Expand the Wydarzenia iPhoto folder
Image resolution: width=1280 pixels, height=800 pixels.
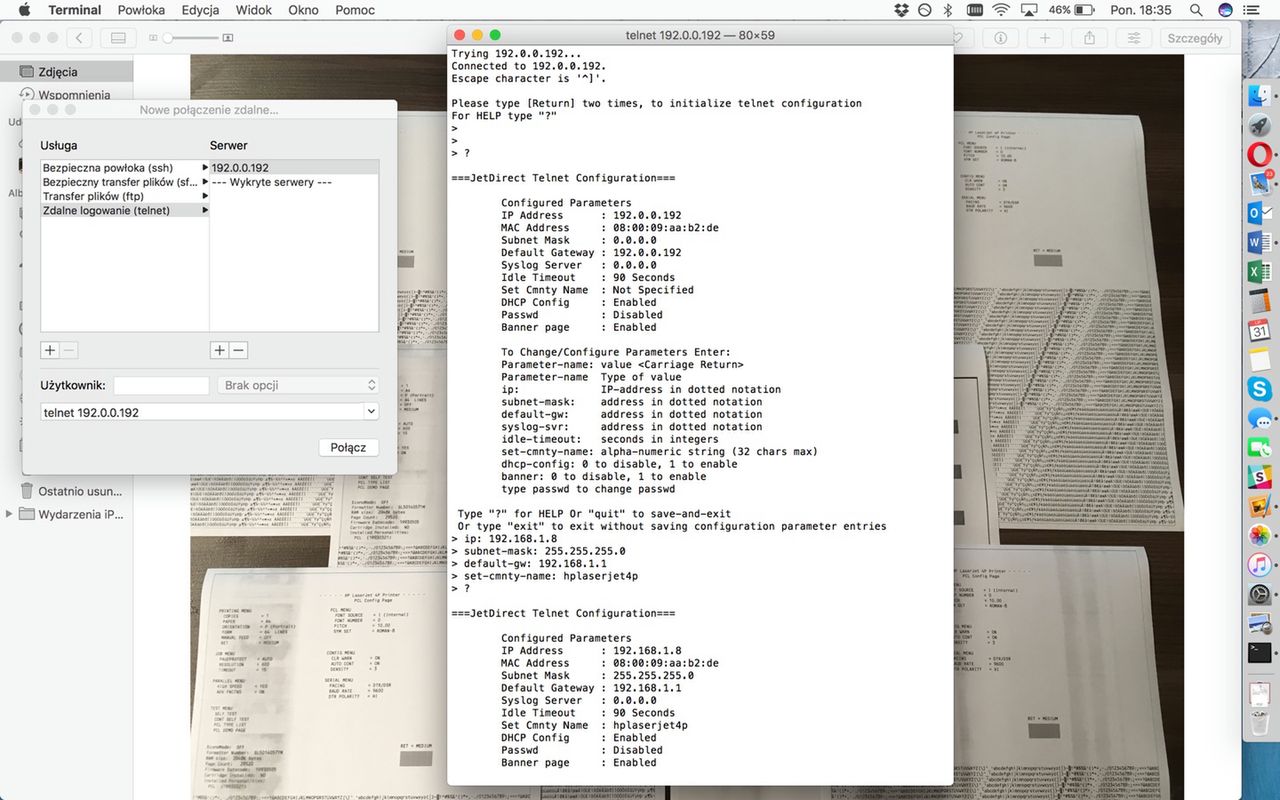(10, 514)
